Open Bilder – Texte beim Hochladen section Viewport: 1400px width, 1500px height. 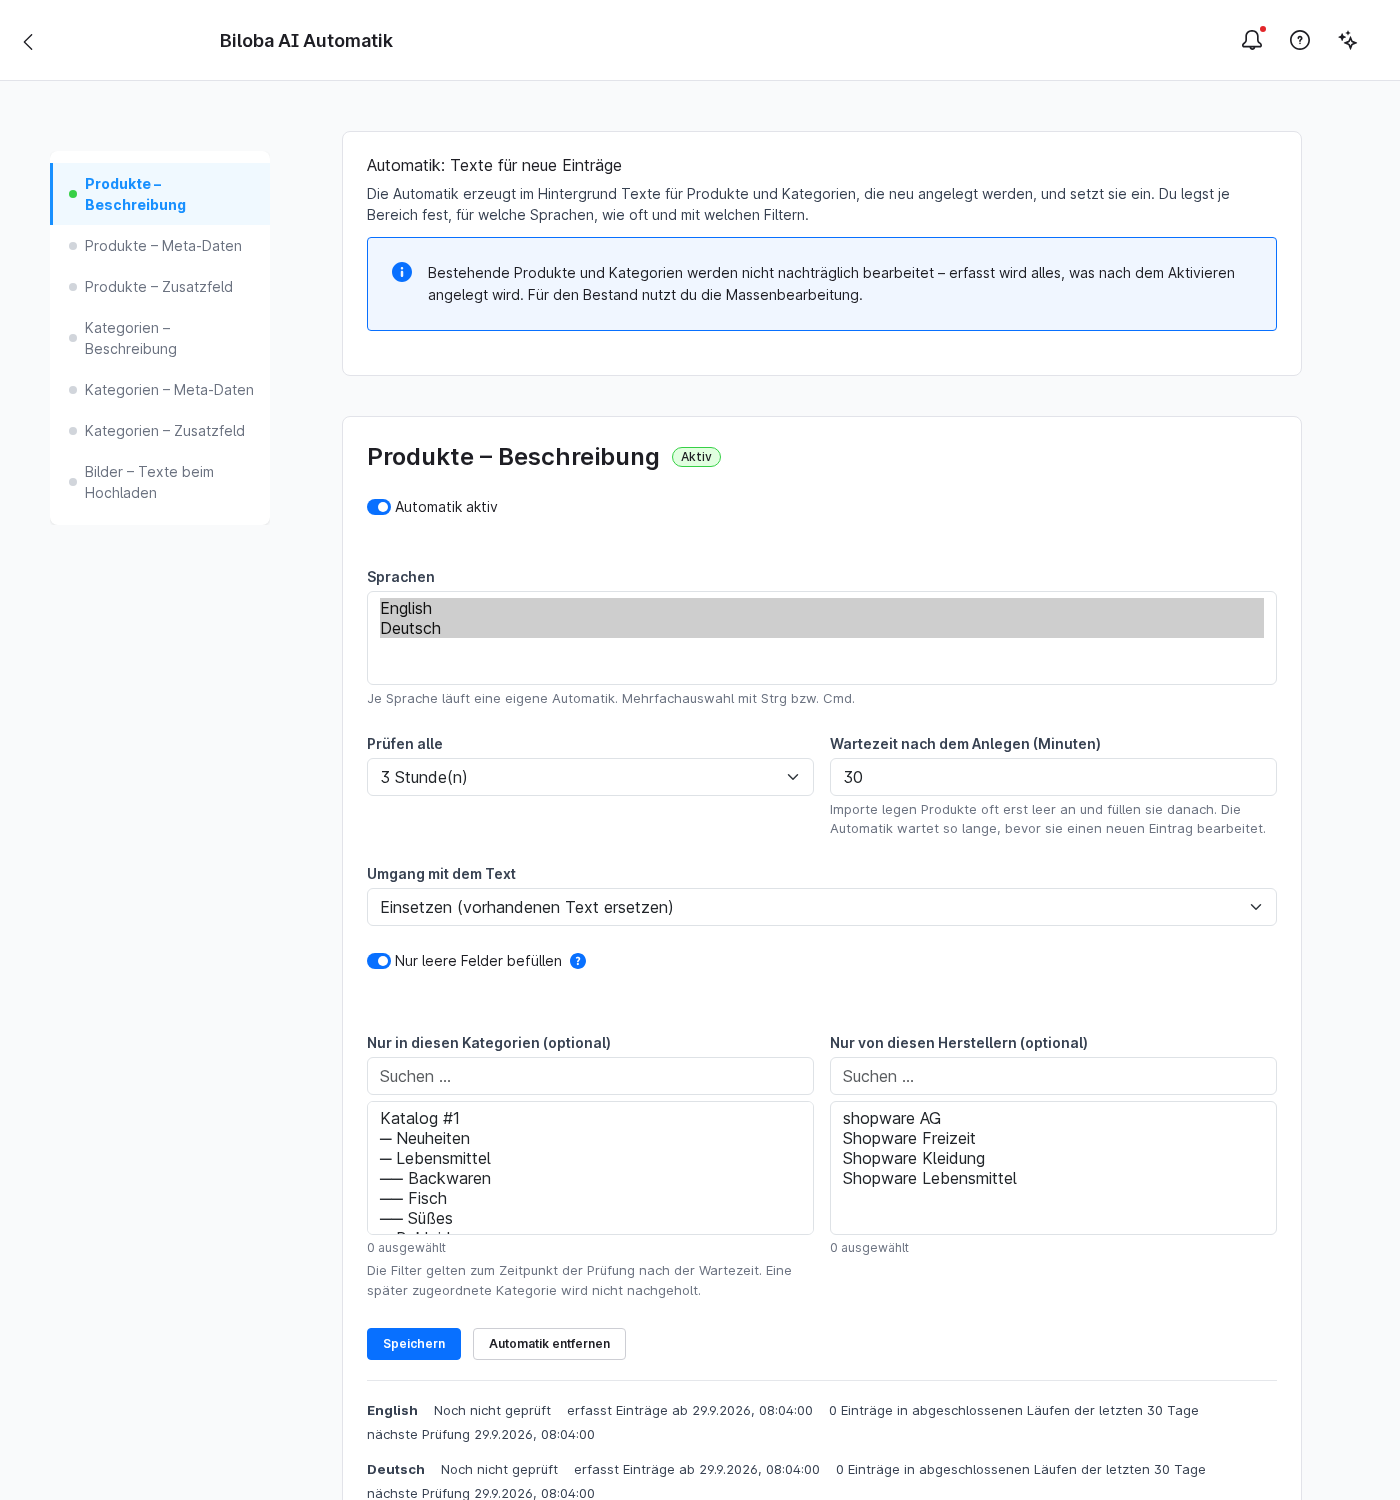click(160, 482)
